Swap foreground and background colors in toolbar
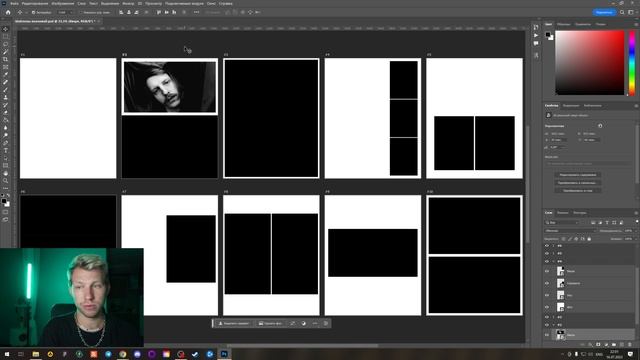This screenshot has height=360, width=640. (x=8, y=196)
